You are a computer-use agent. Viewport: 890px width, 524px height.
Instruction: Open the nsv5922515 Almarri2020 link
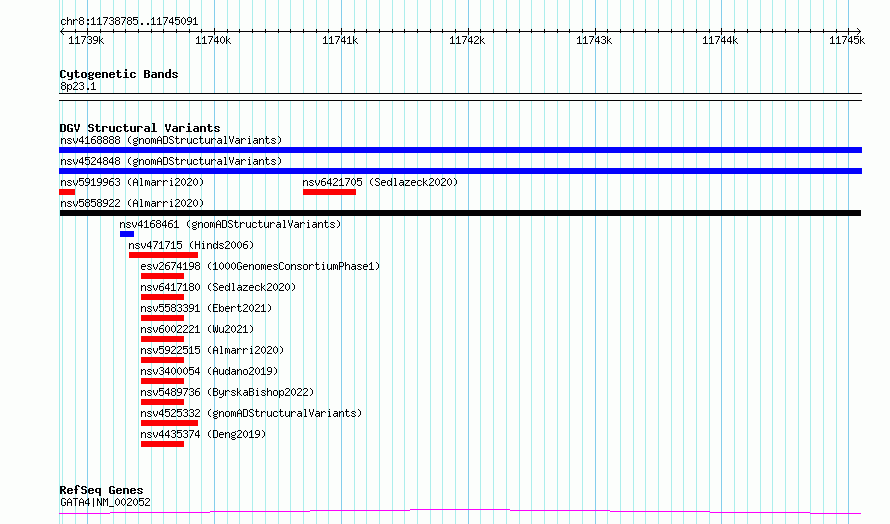coord(212,350)
